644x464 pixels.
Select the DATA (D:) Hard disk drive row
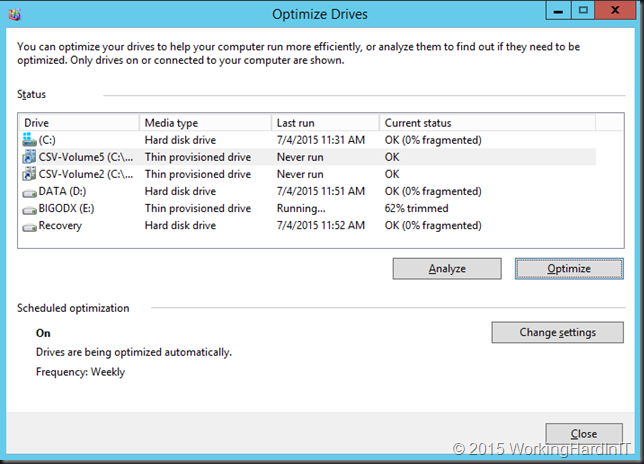(307, 191)
